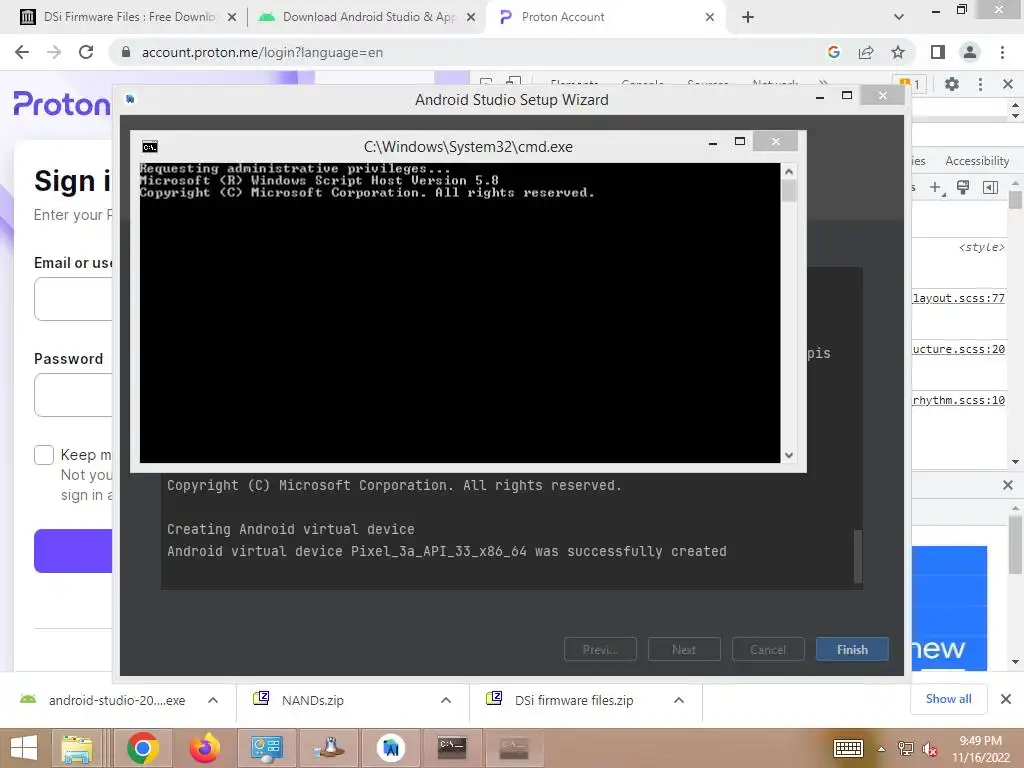Open DSi firmware files.zip download
The height and width of the screenshot is (768, 1024).
(x=573, y=700)
